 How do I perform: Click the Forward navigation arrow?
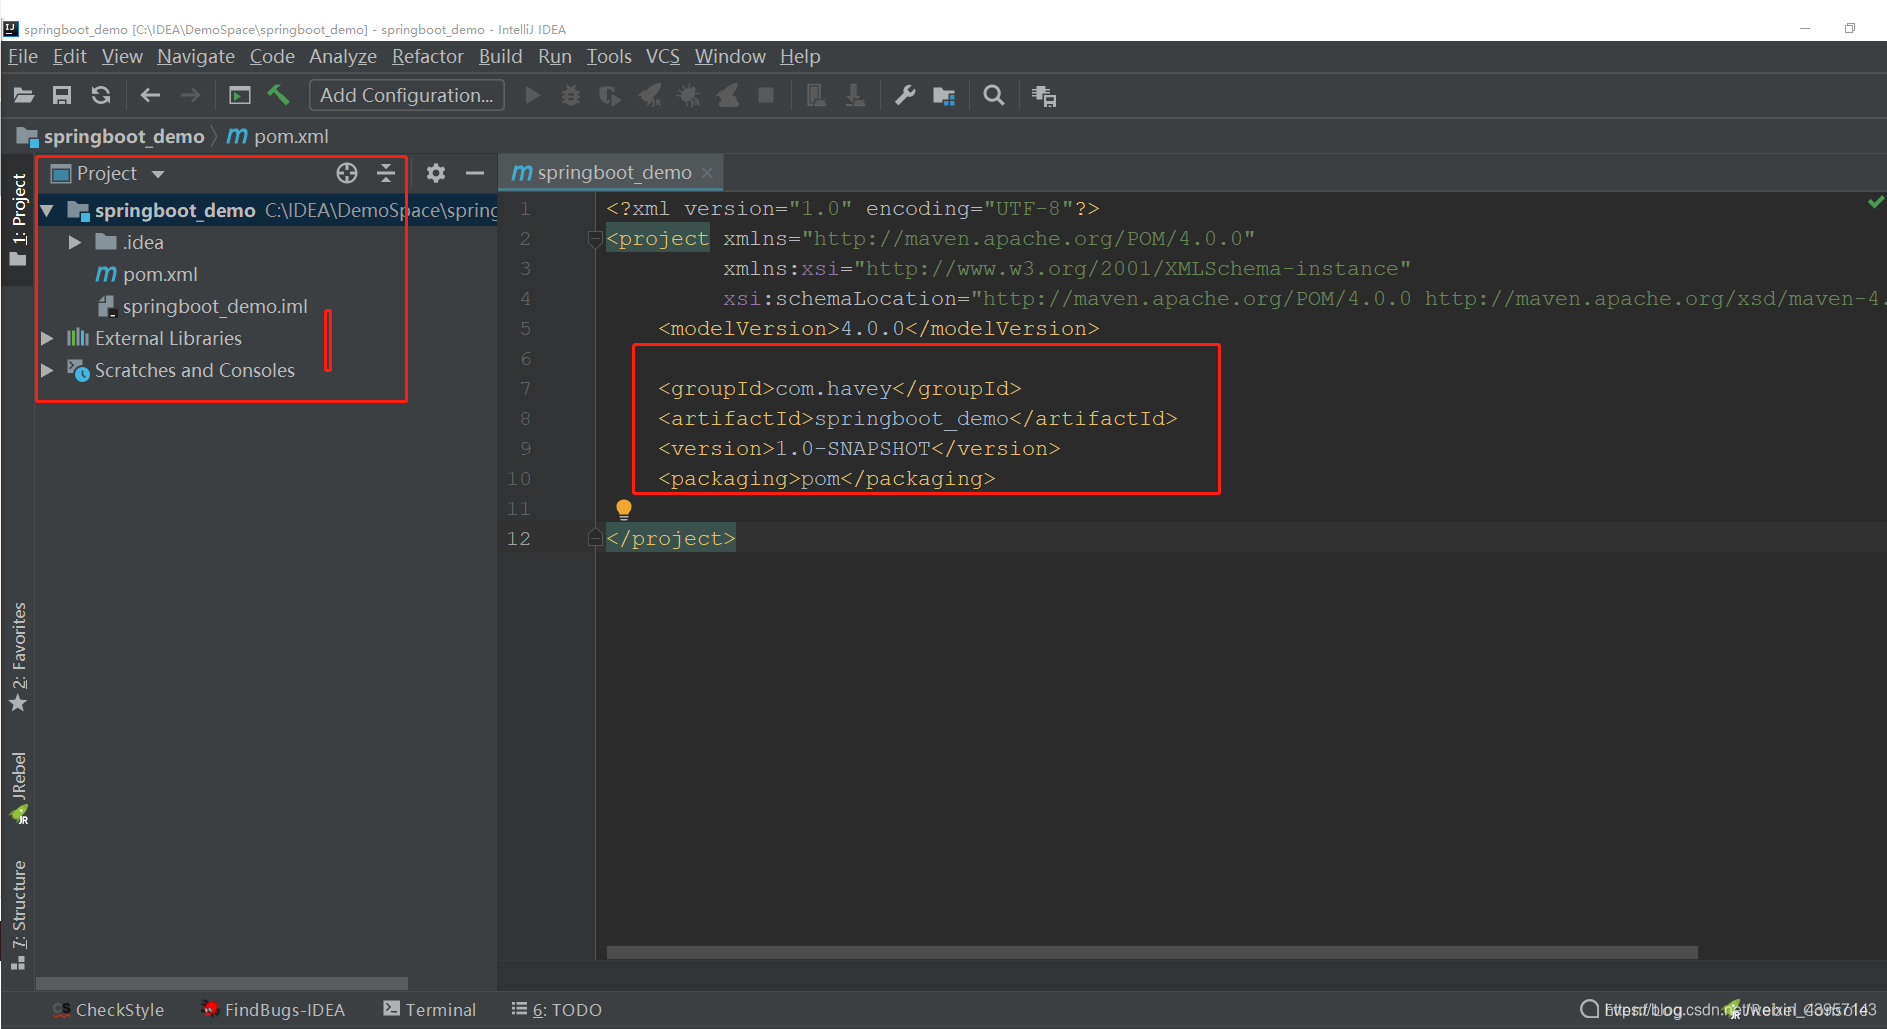[x=190, y=96]
